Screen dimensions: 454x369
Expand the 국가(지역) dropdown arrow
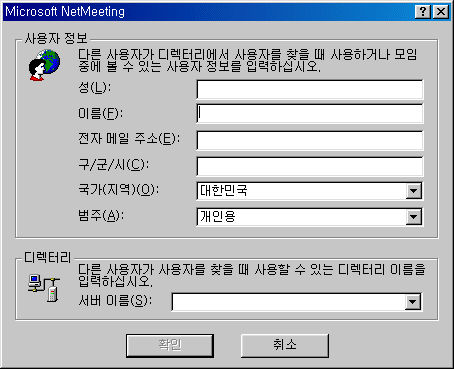[x=414, y=191]
